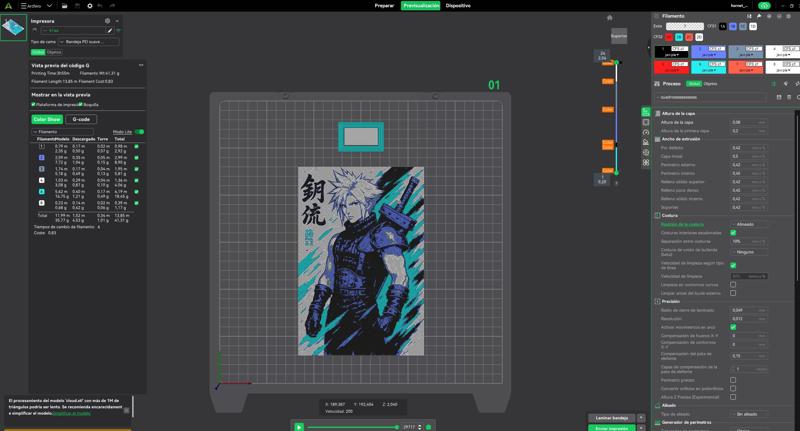This screenshot has height=431, width=800.
Task: Click the home view icon above canvas
Action: (609, 18)
